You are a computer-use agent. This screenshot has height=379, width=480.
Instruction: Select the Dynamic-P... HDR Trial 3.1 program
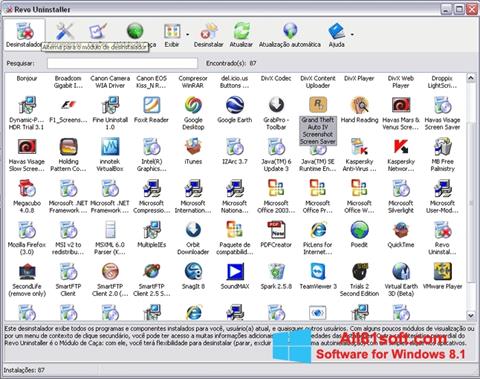click(x=27, y=113)
